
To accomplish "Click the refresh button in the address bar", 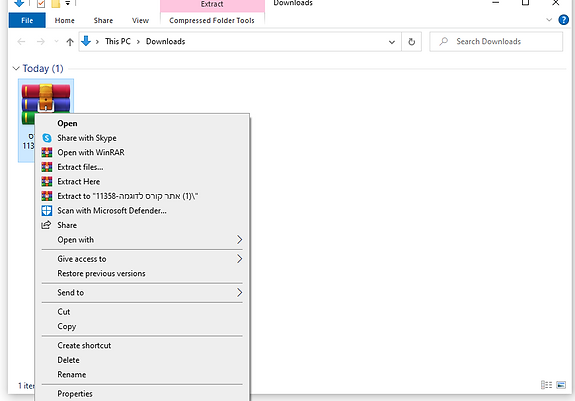I will point(411,41).
